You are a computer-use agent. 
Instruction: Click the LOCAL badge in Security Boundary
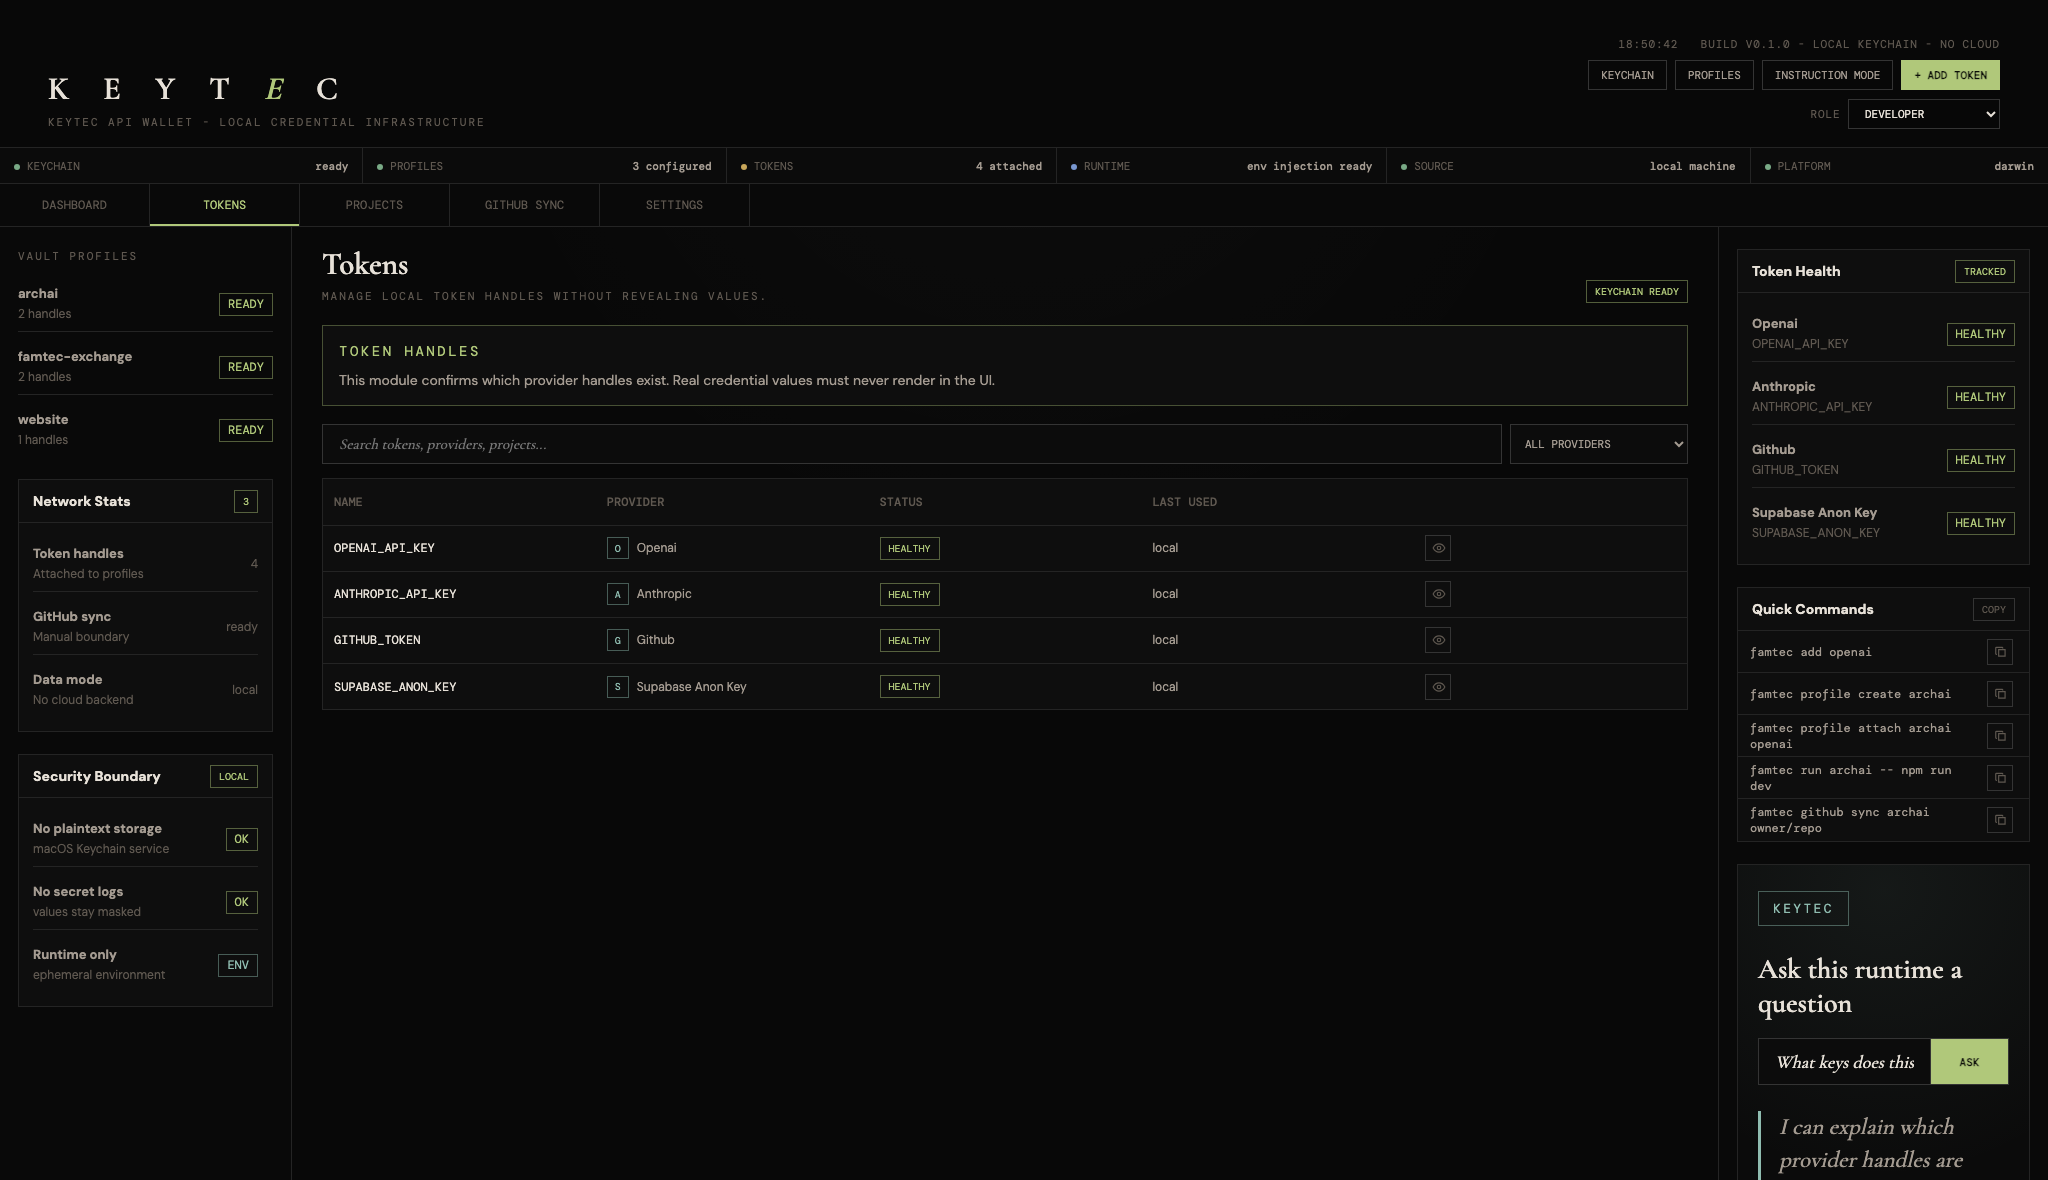pyautogui.click(x=233, y=777)
